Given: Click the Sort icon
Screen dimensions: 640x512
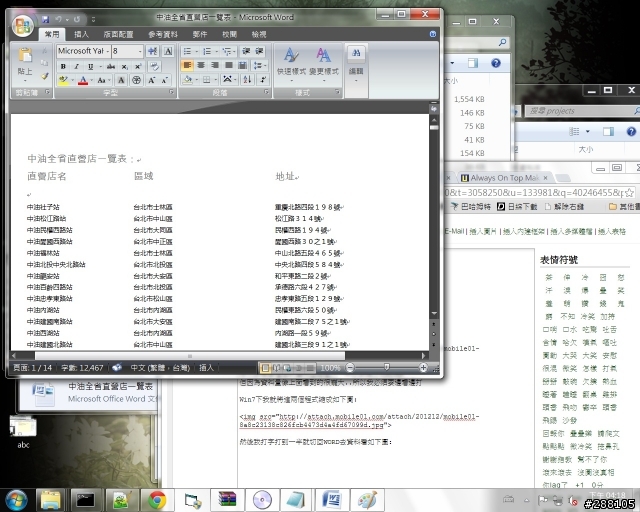Looking at the screenshot, I should pos(247,79).
